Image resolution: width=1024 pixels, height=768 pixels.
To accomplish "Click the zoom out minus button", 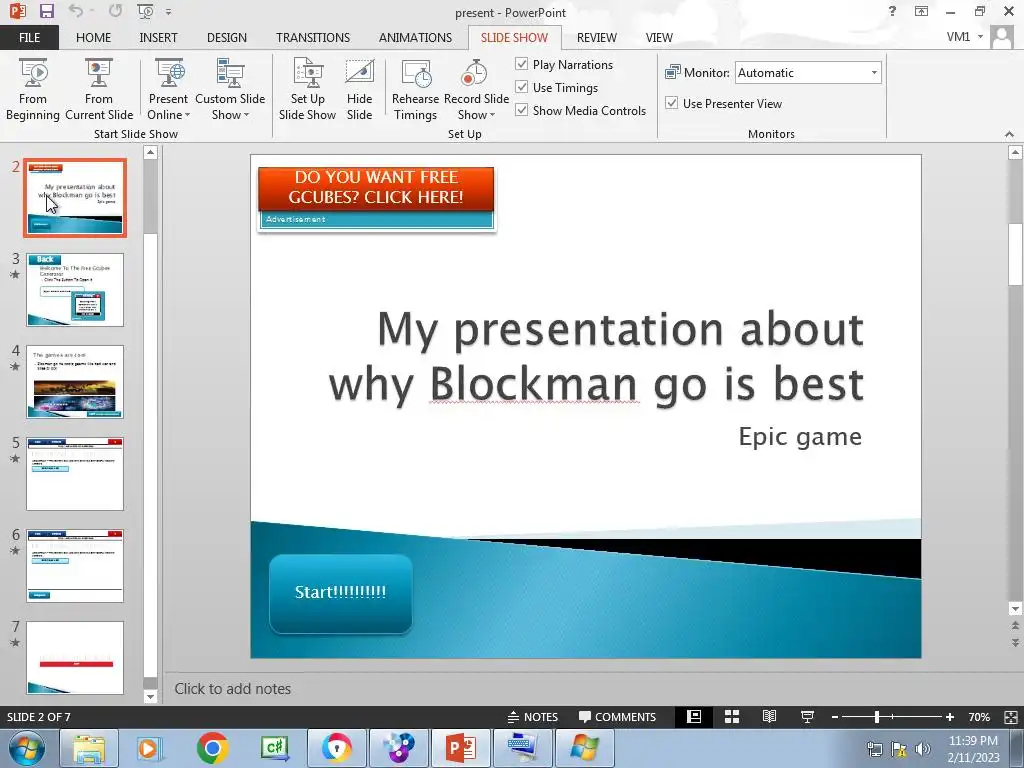I will coord(835,717).
